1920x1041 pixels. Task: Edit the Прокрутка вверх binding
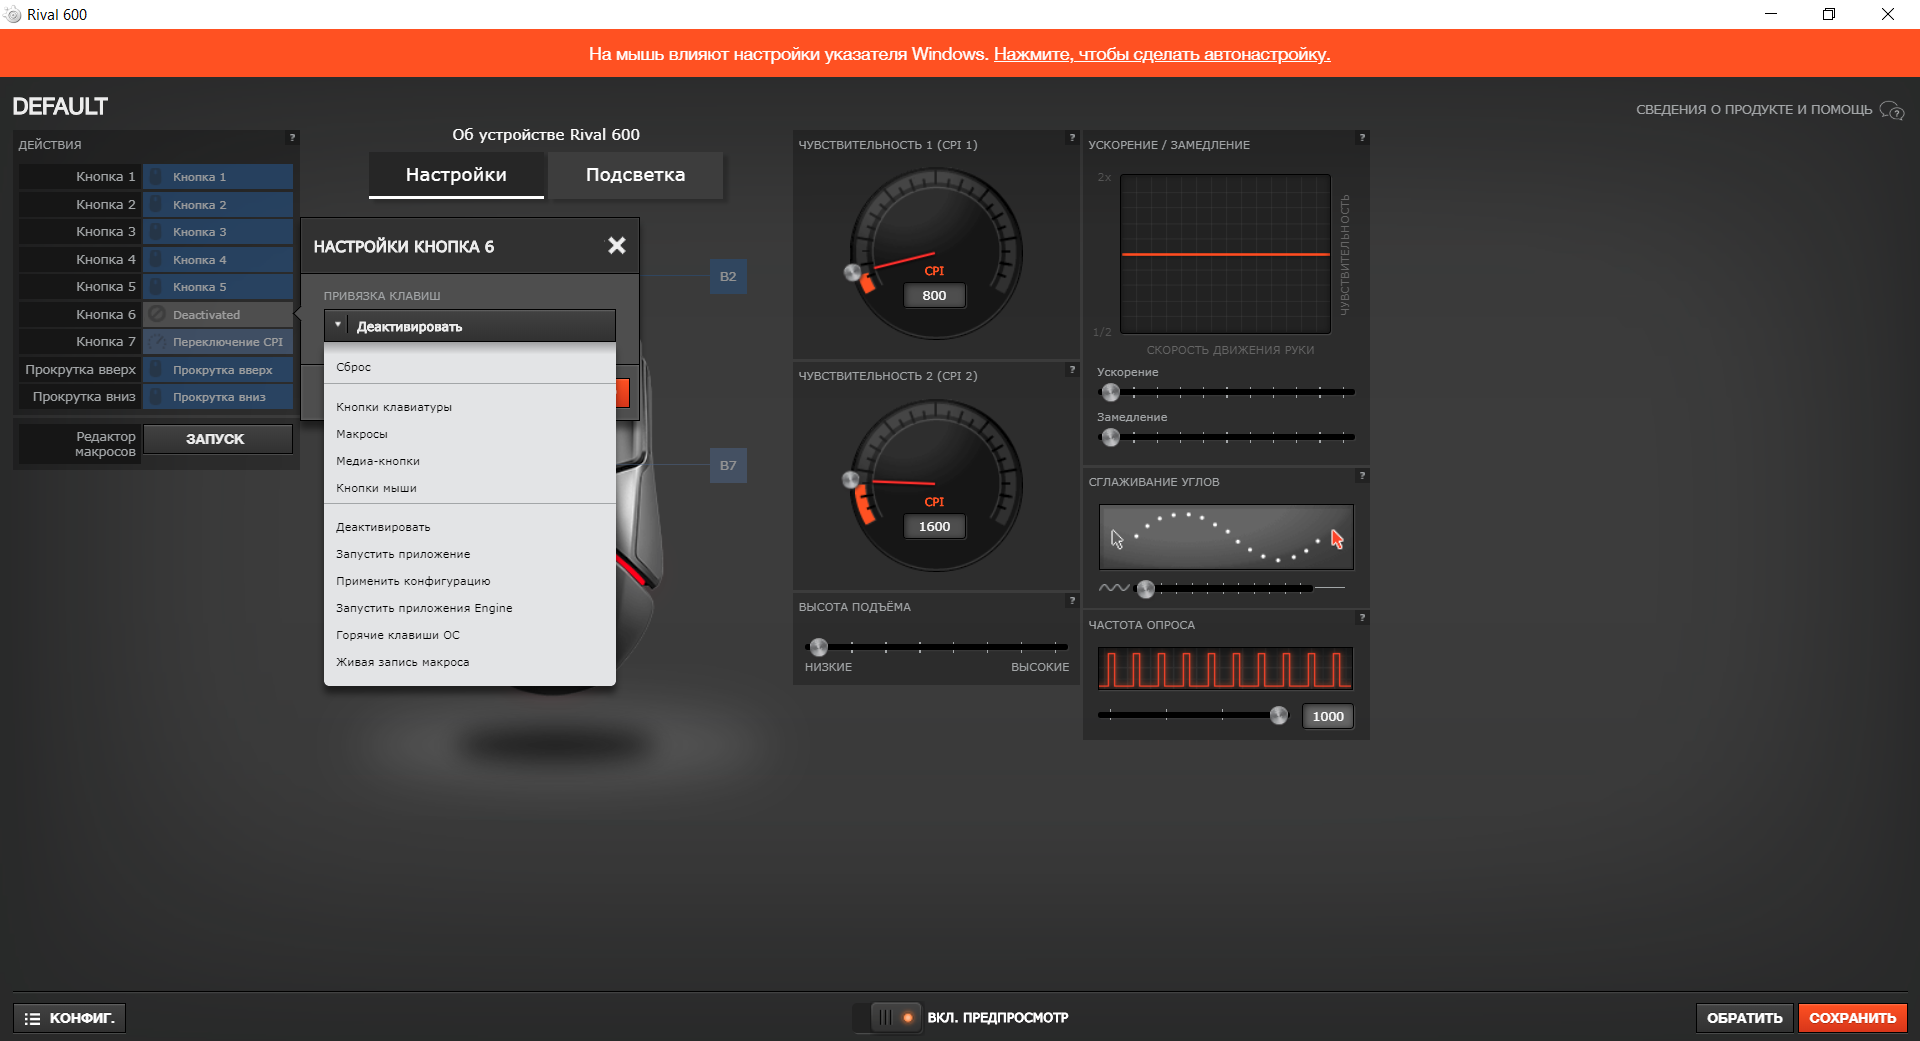tap(218, 369)
